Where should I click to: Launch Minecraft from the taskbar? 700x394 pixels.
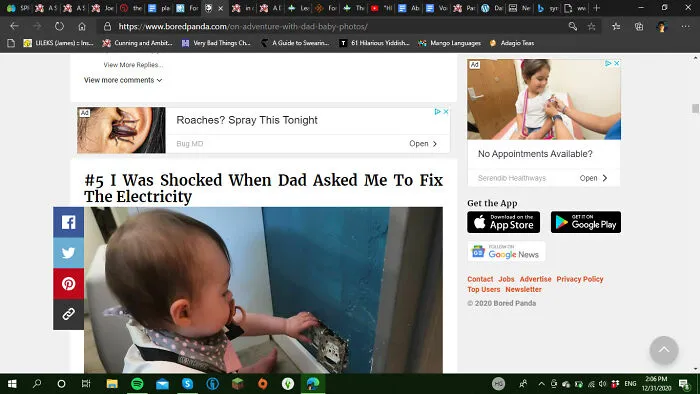click(238, 384)
